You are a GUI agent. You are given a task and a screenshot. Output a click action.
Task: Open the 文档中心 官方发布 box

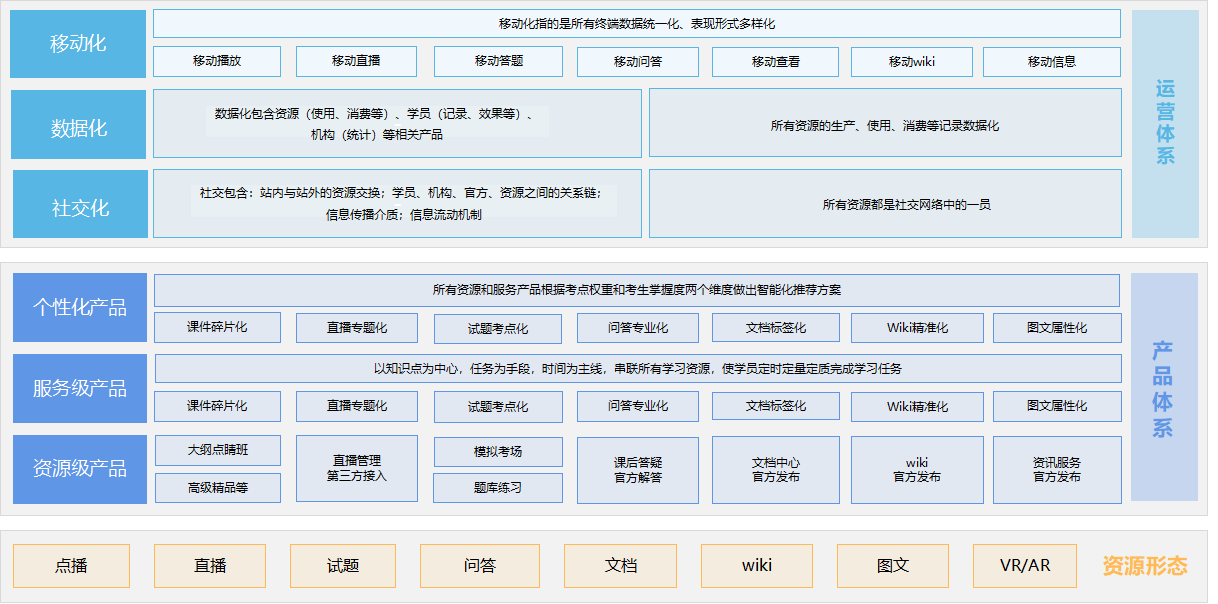[x=775, y=470]
